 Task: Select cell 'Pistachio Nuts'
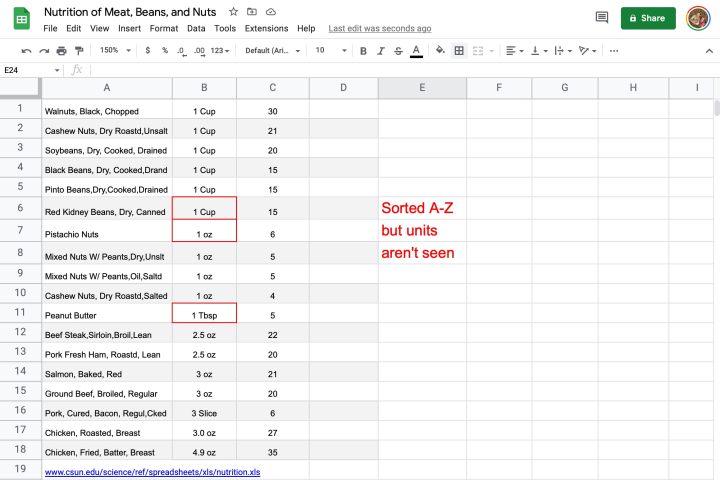point(107,231)
